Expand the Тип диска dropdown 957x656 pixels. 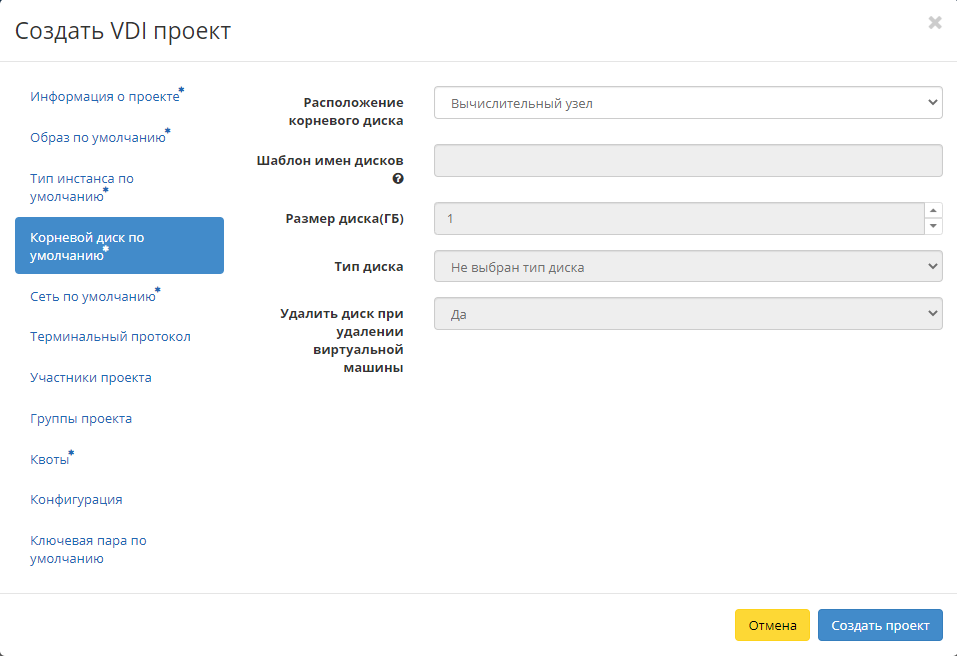(x=688, y=267)
